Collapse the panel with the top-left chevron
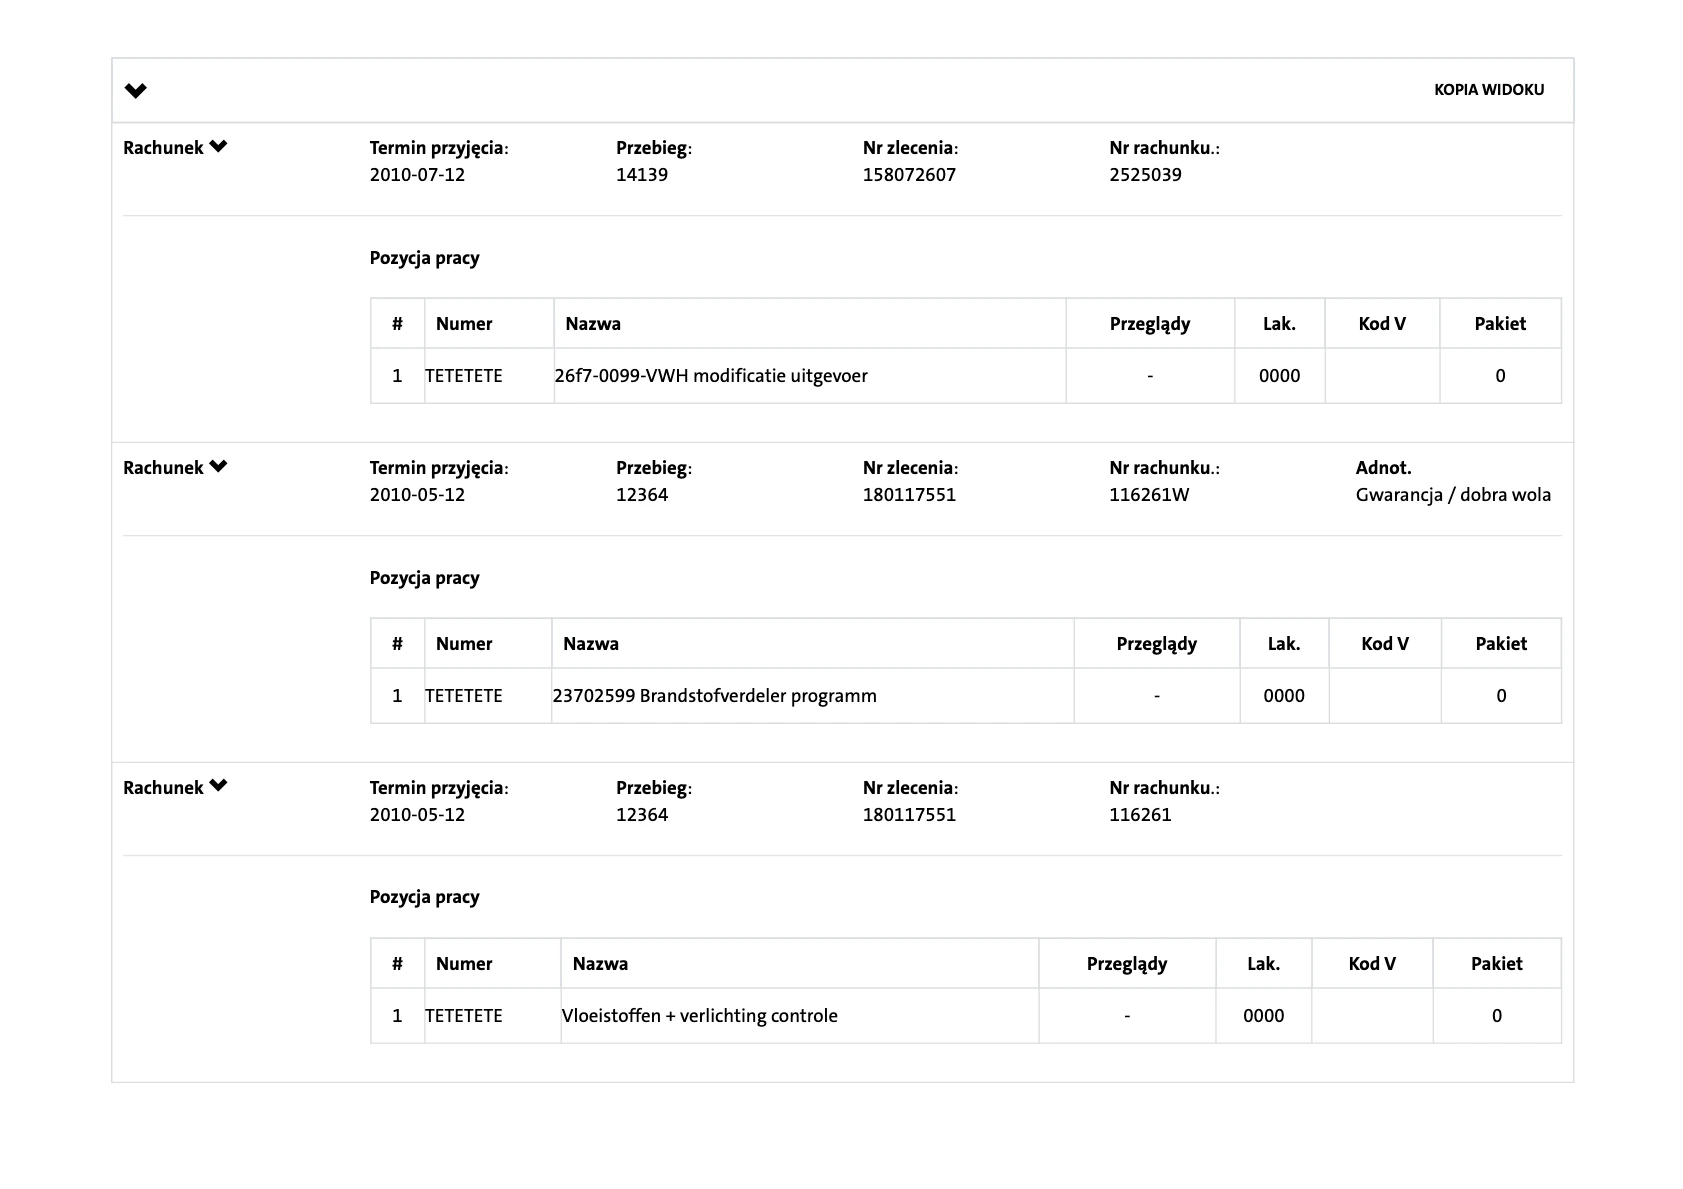This screenshot has width=1683, height=1189. tap(136, 91)
